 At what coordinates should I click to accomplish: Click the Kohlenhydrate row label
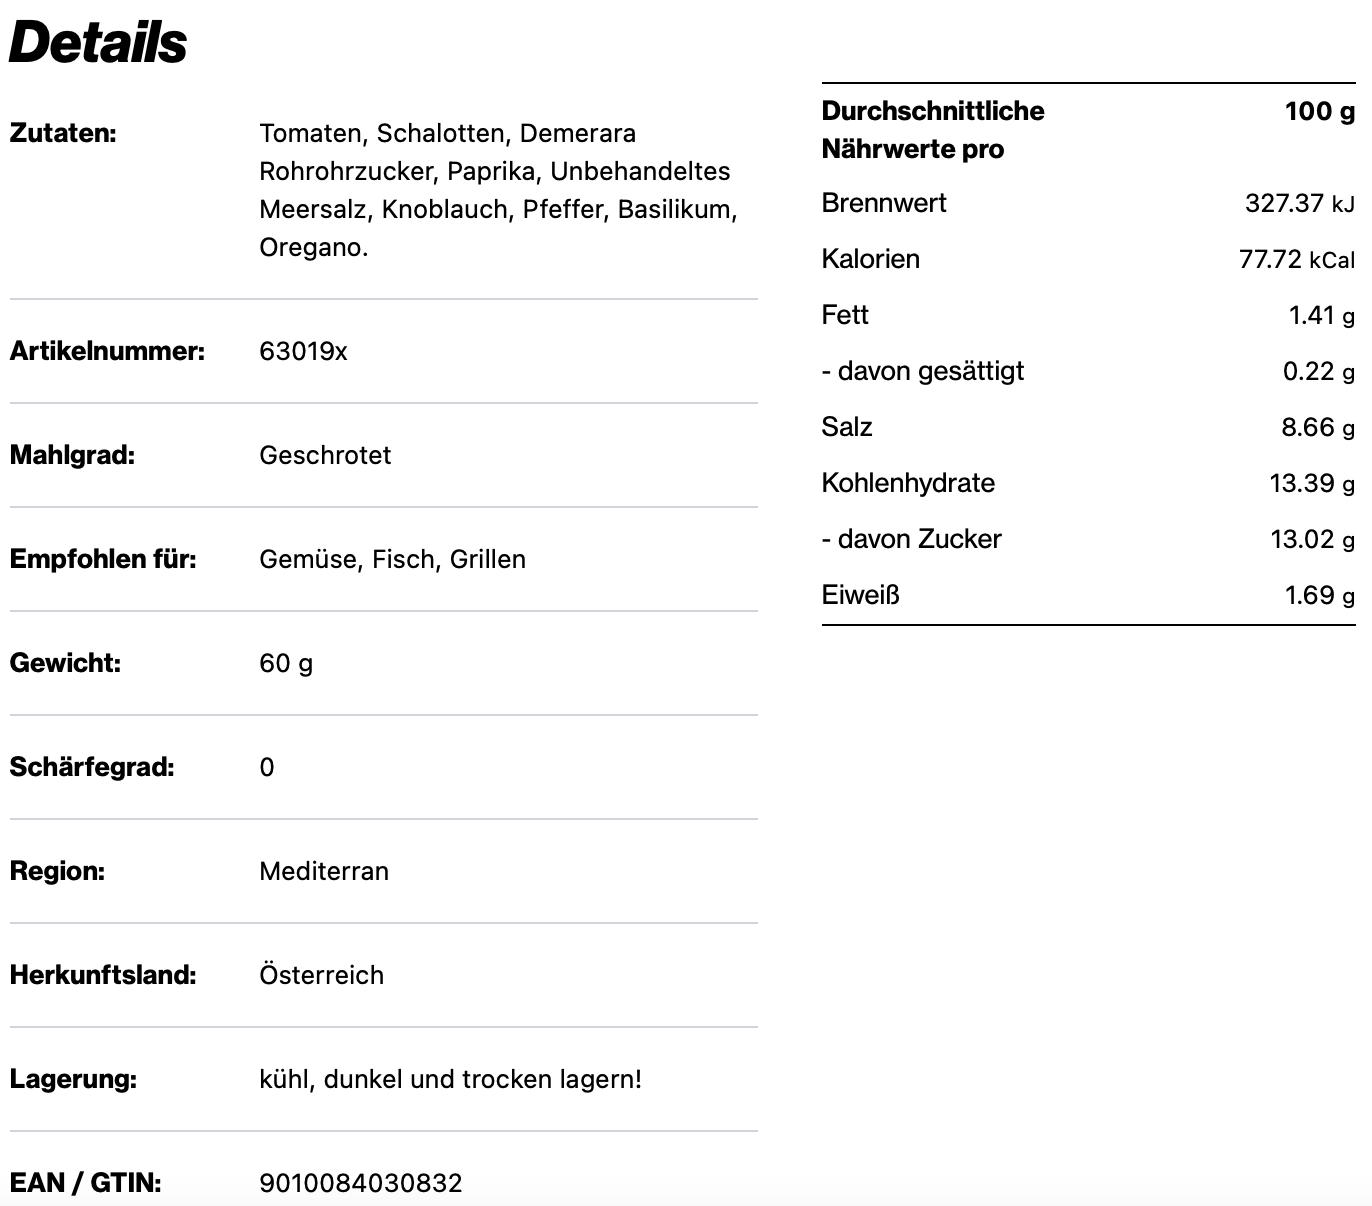[x=908, y=483]
